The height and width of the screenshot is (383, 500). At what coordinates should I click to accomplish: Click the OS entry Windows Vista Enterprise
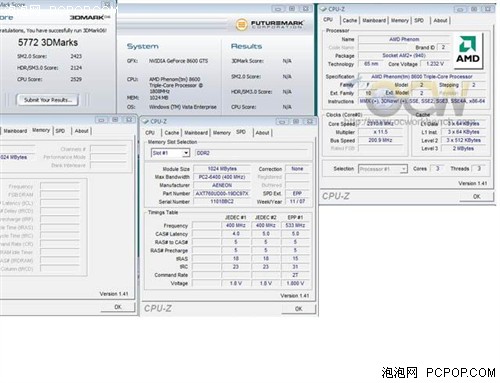point(183,107)
